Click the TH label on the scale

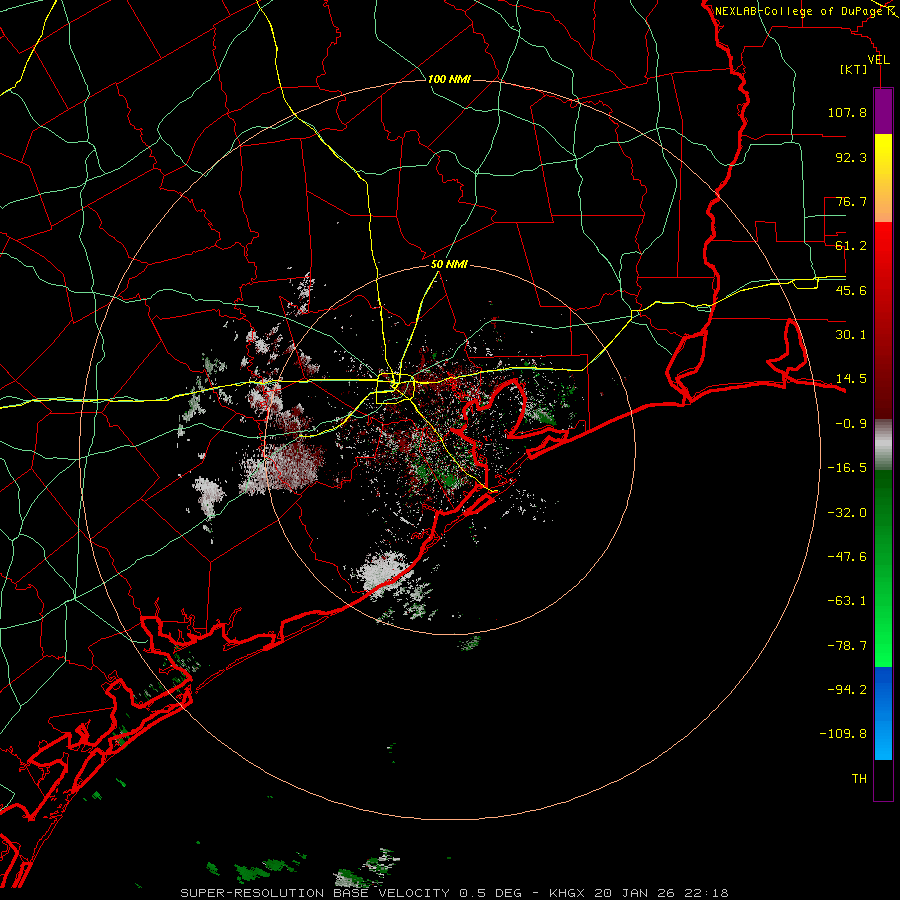[x=859, y=779]
